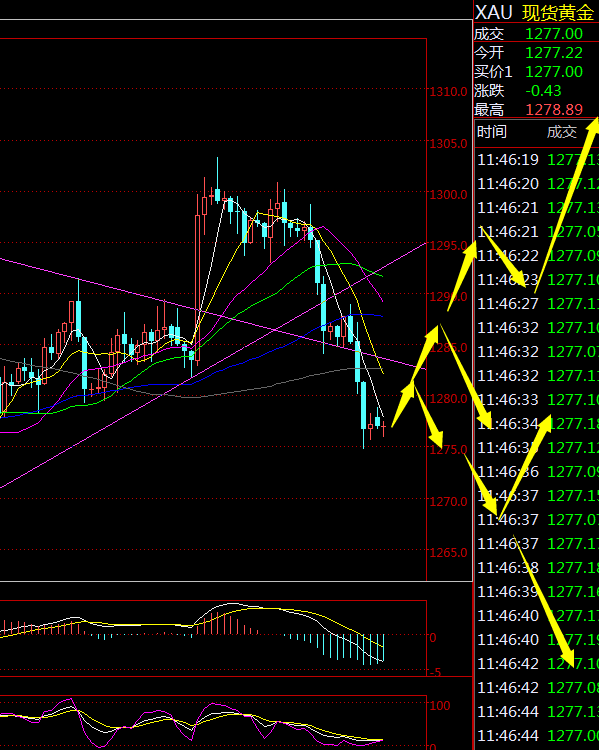Select the tick row at 11:46:20
This screenshot has width=599, height=750.
538,184
